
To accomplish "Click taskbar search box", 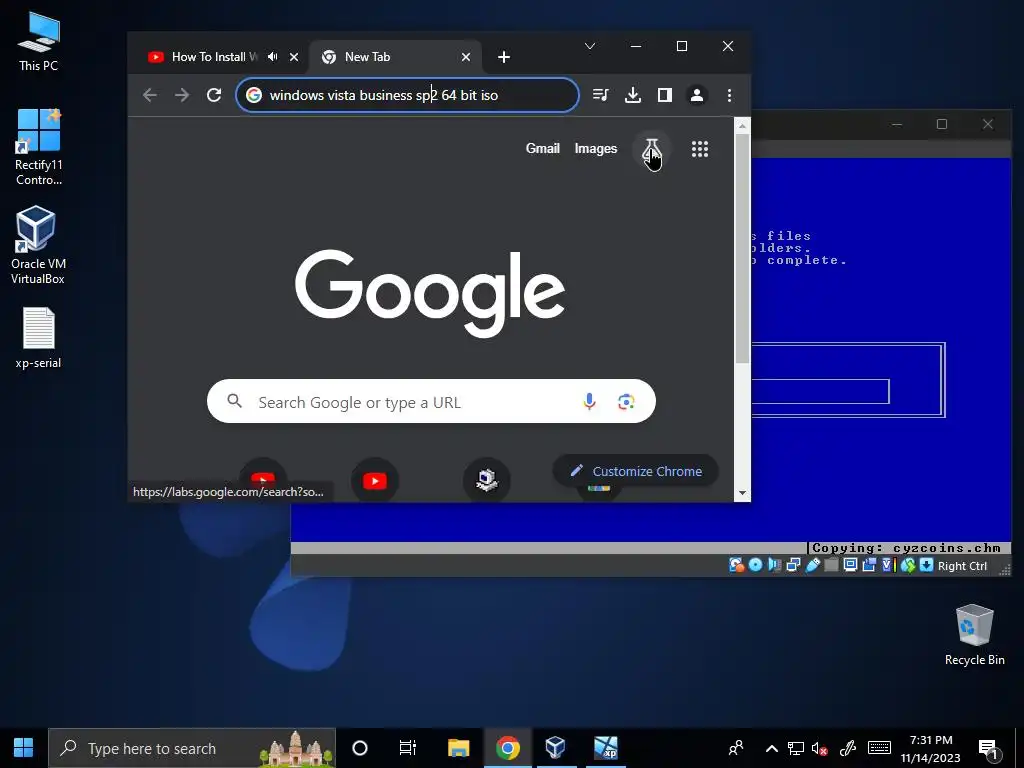I will click(192, 748).
